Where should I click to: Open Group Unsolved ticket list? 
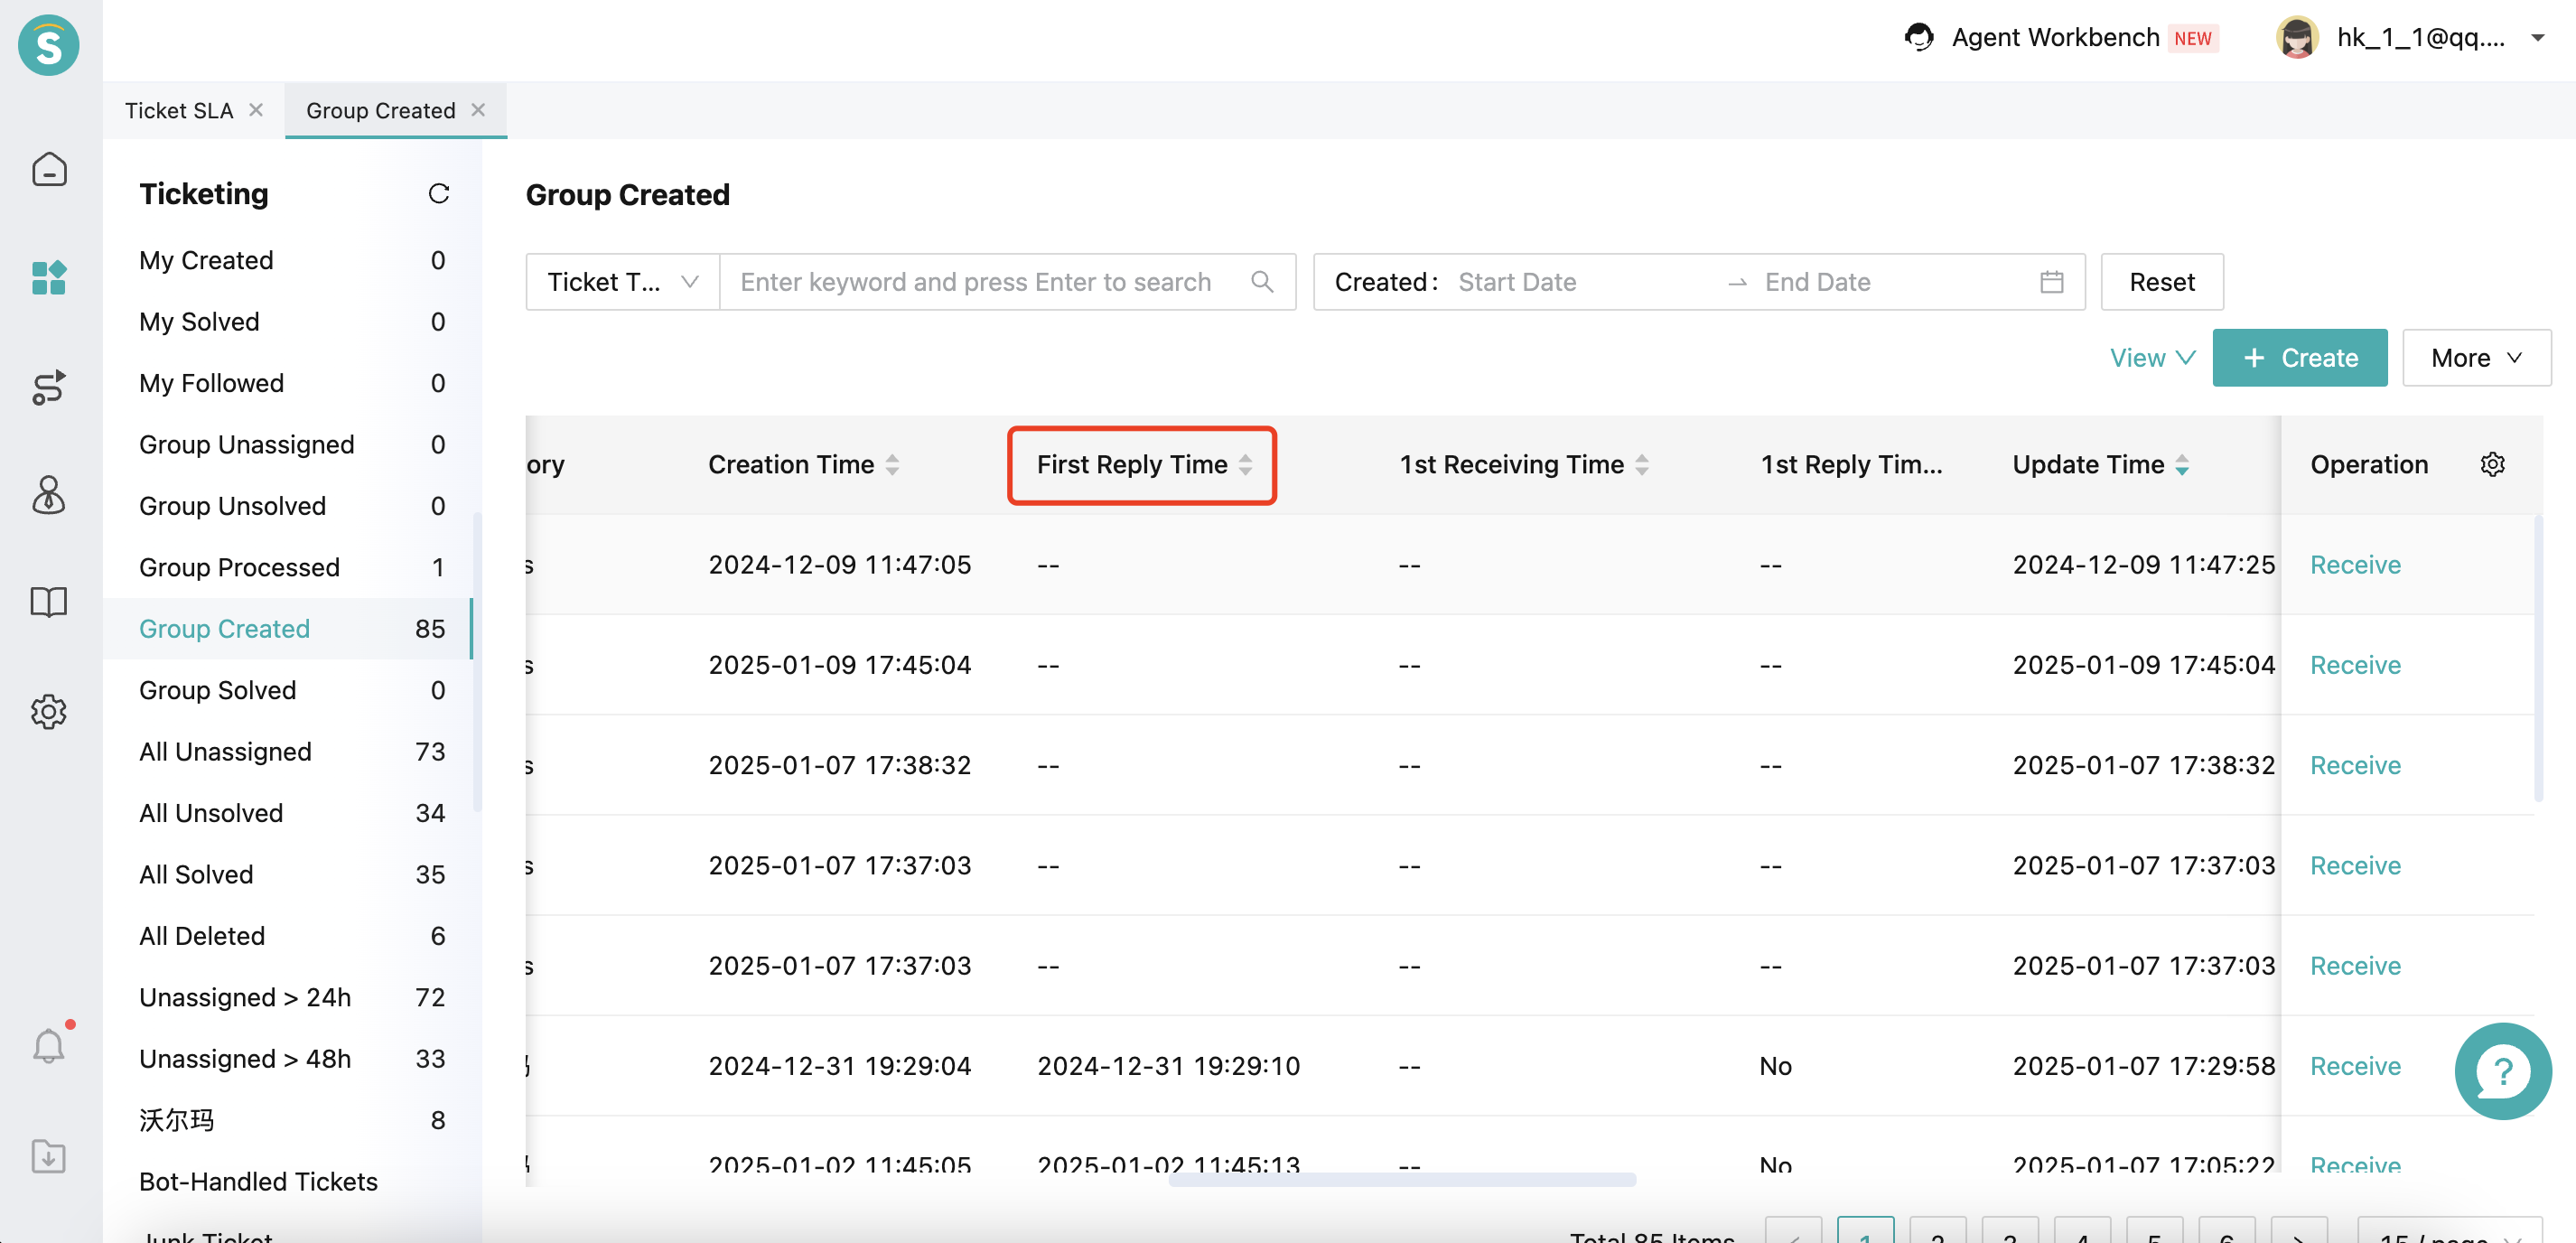292,506
